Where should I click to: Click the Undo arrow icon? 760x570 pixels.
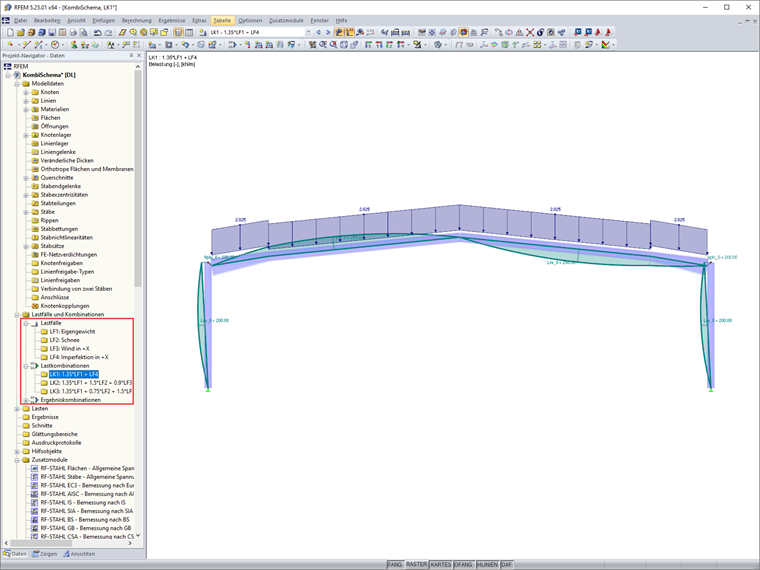[97, 32]
